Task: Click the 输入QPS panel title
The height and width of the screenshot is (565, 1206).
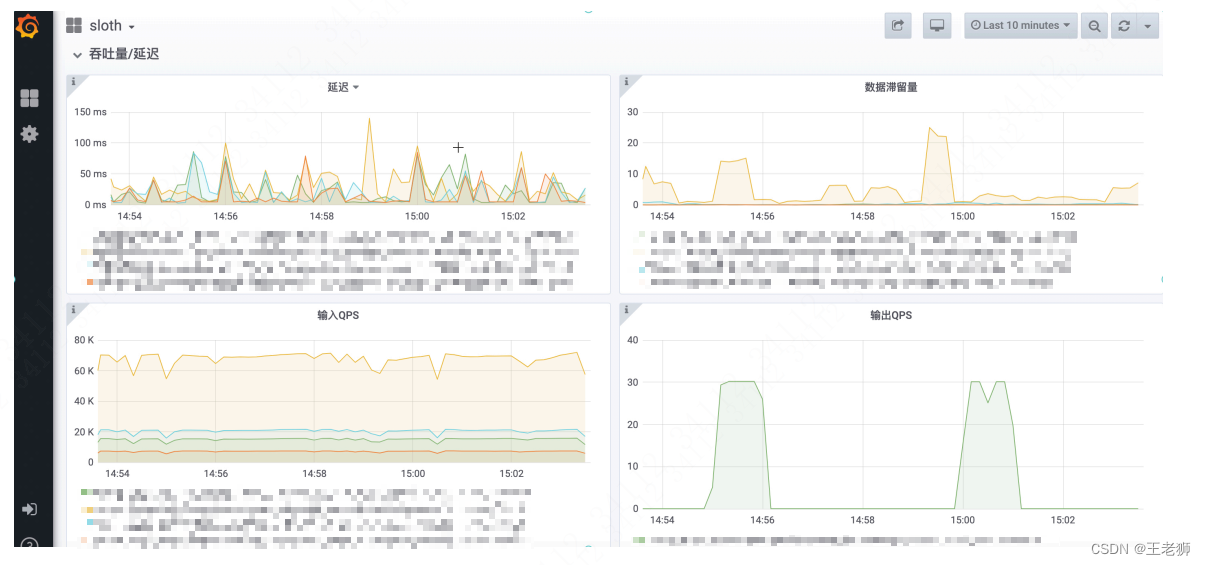Action: 338,315
